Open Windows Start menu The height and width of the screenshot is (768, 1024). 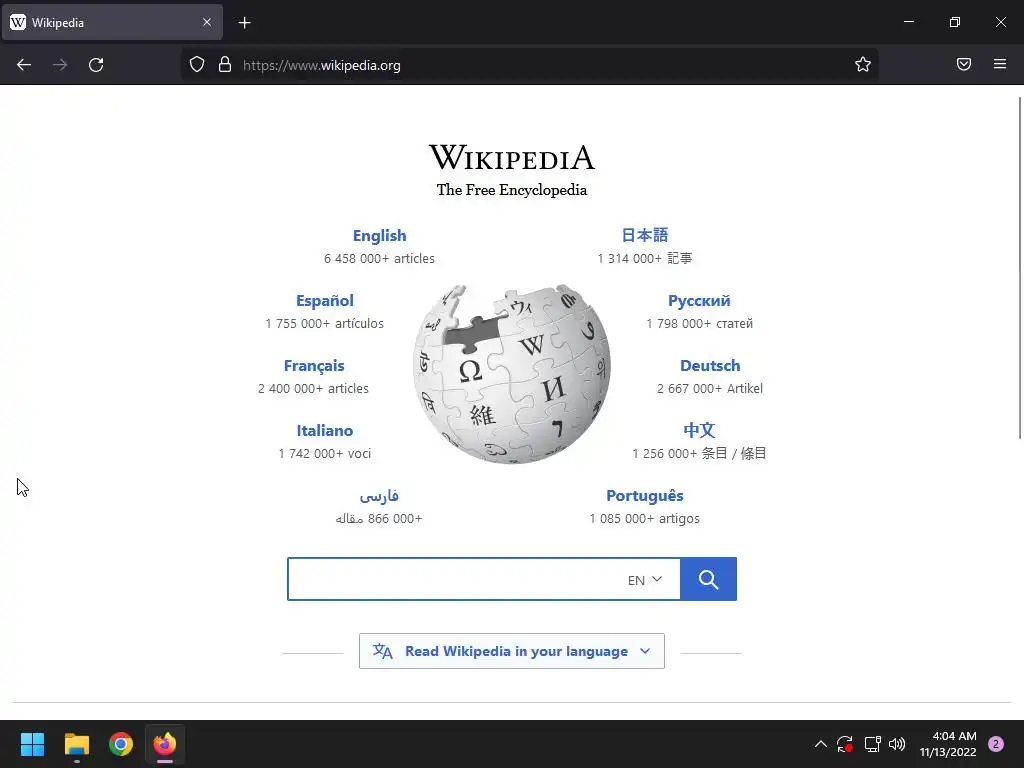coord(32,744)
